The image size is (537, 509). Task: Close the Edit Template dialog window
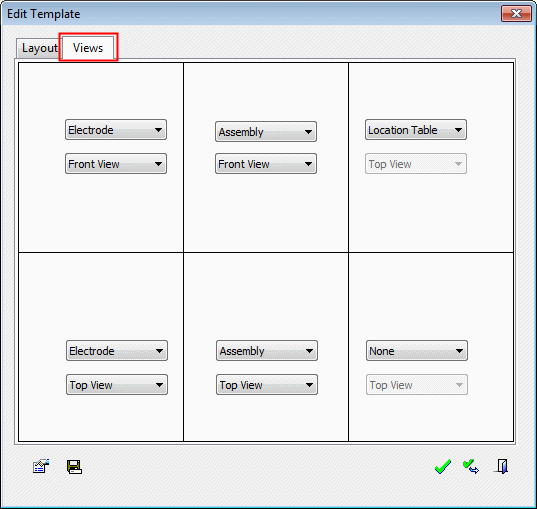click(x=516, y=14)
